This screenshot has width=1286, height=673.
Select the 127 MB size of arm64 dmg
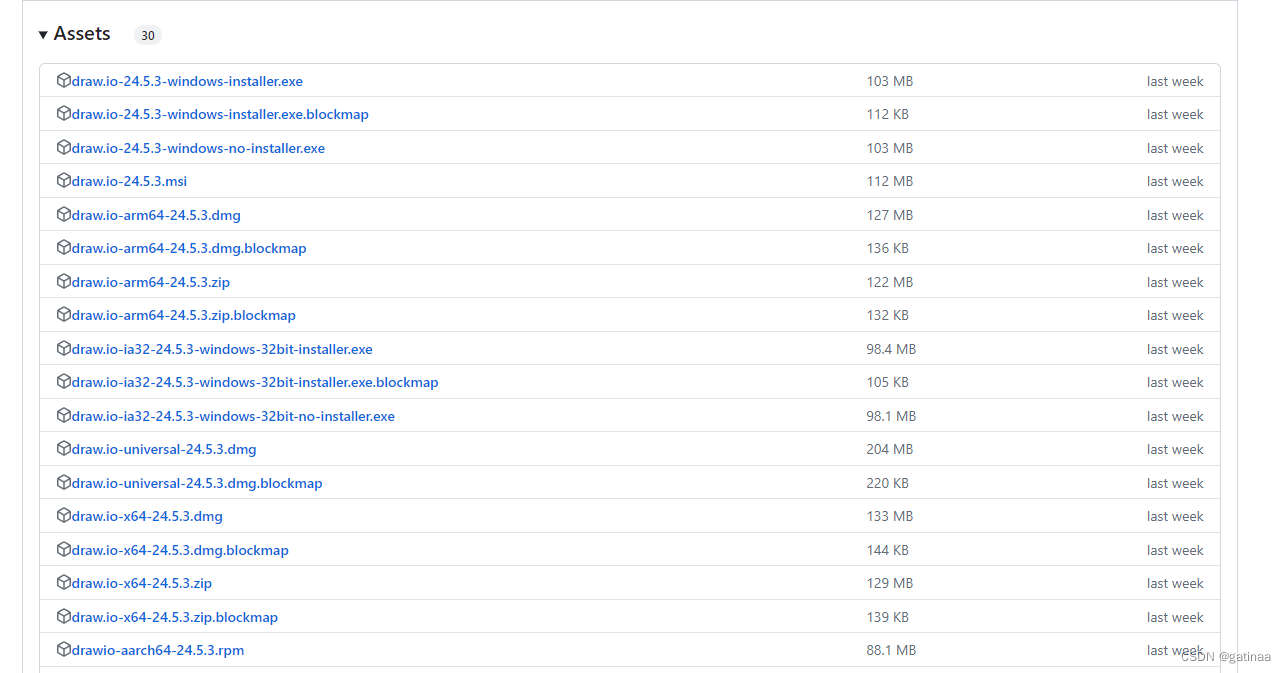pyautogui.click(x=890, y=215)
